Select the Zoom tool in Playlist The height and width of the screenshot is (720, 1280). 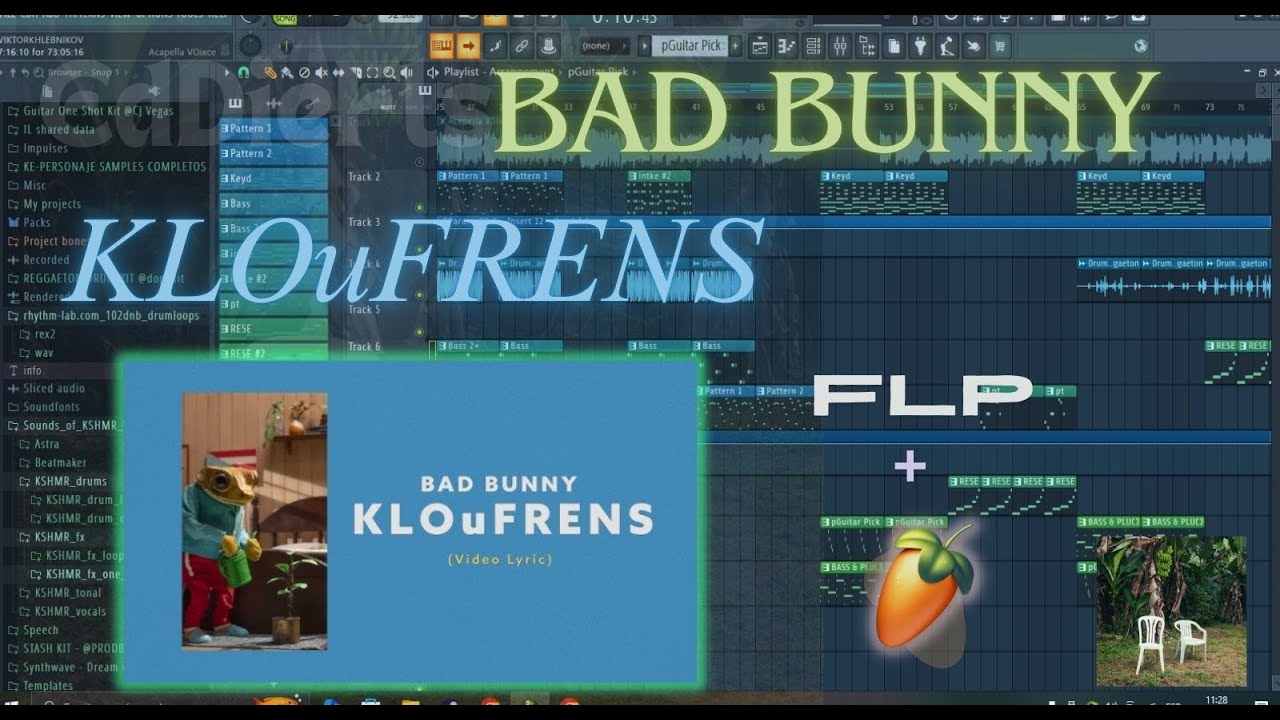pos(389,73)
